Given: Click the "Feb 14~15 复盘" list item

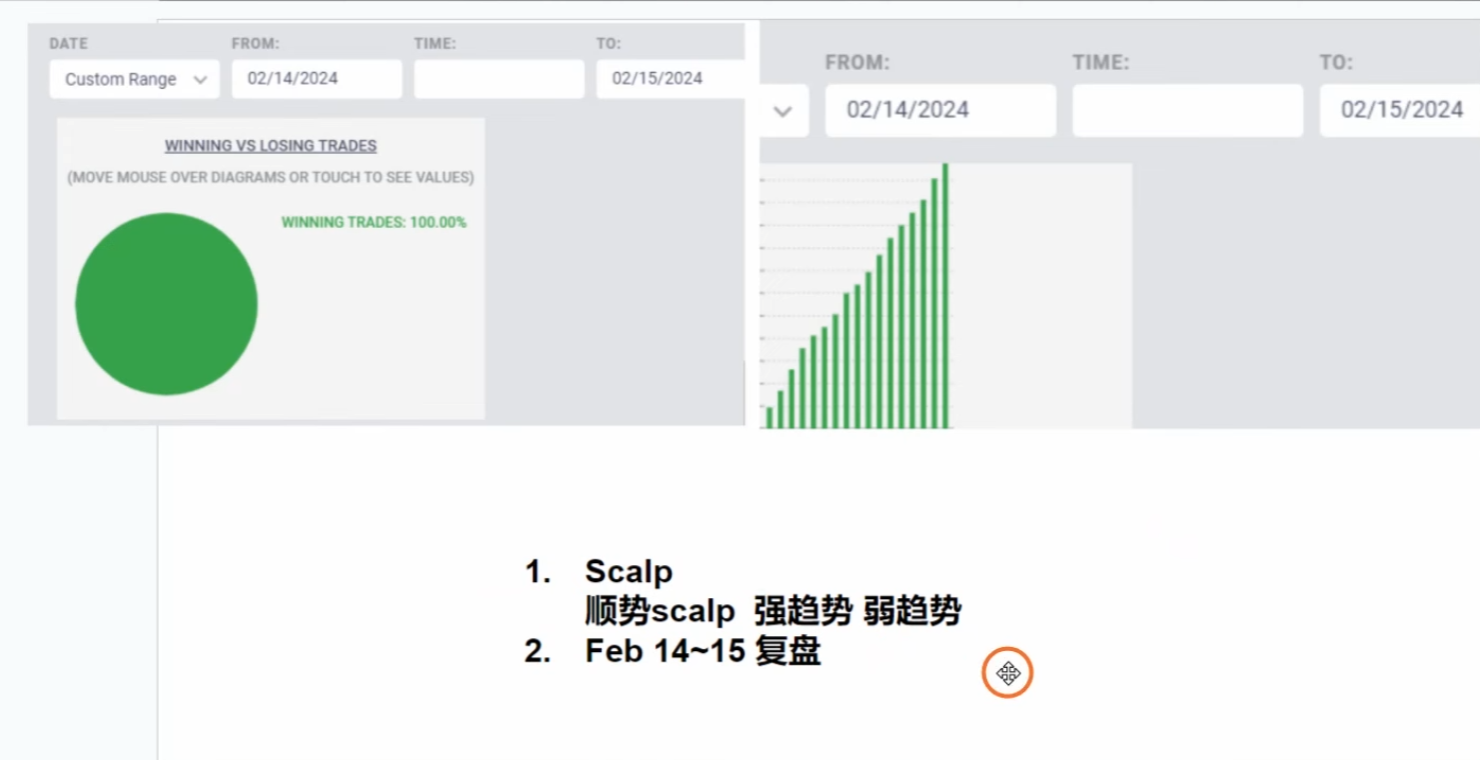Looking at the screenshot, I should pos(702,651).
